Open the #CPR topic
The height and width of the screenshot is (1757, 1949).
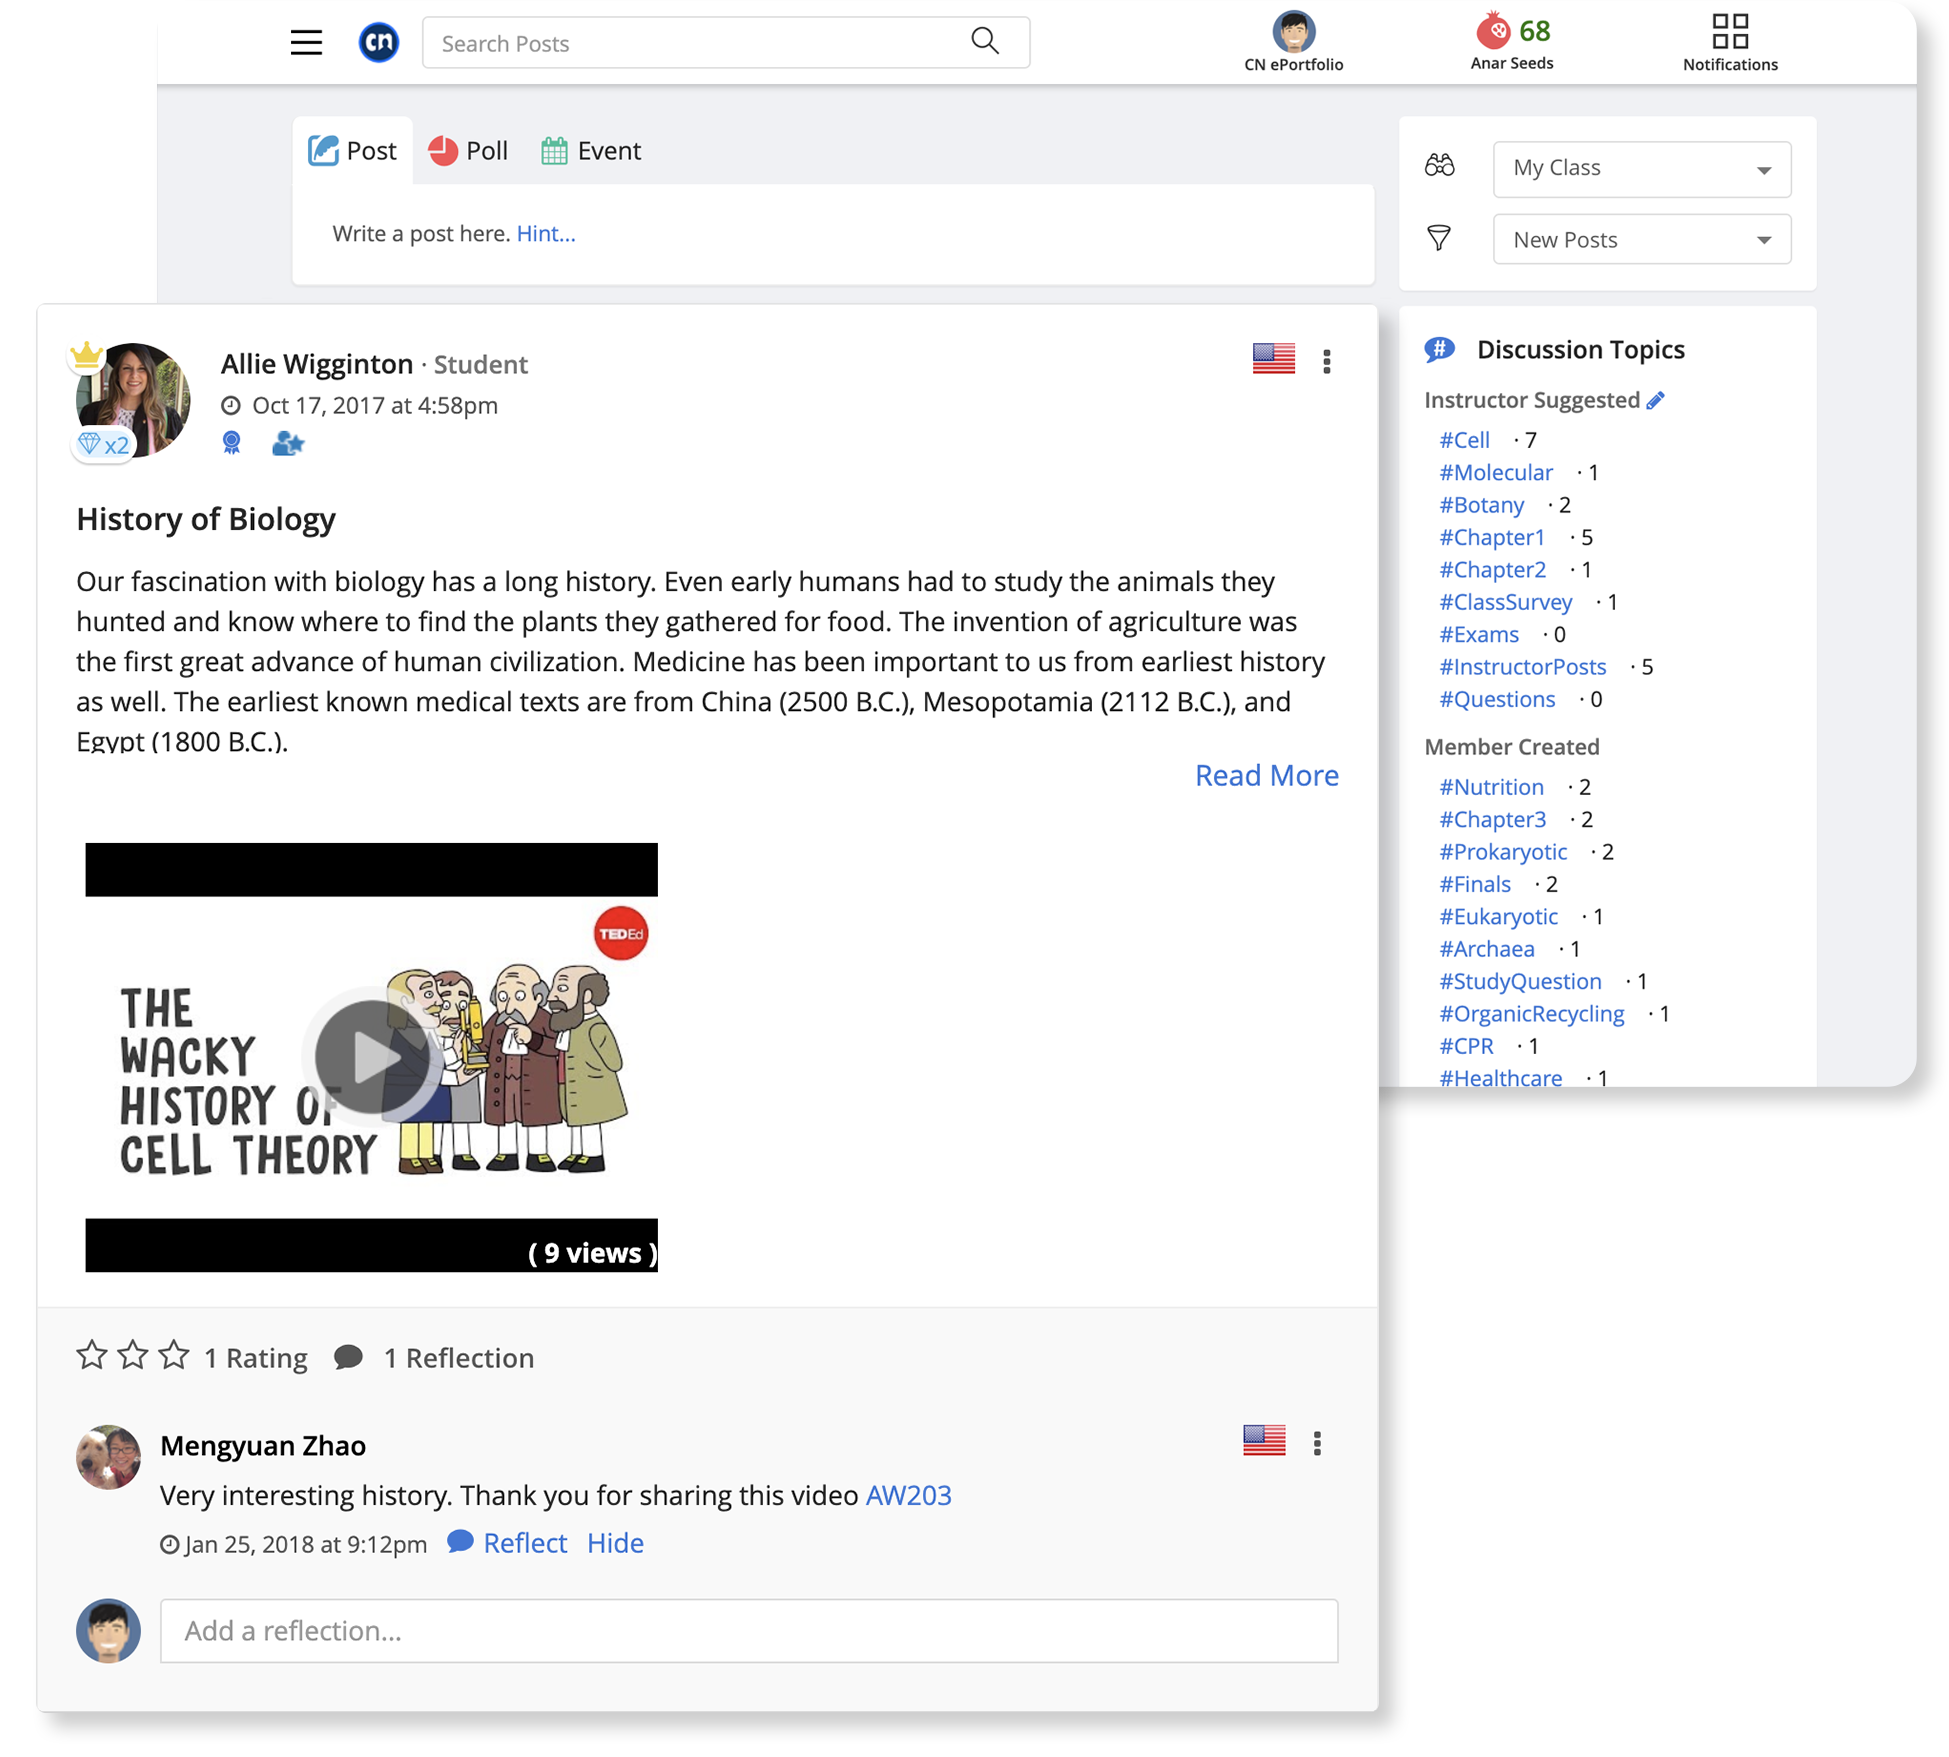1466,1046
